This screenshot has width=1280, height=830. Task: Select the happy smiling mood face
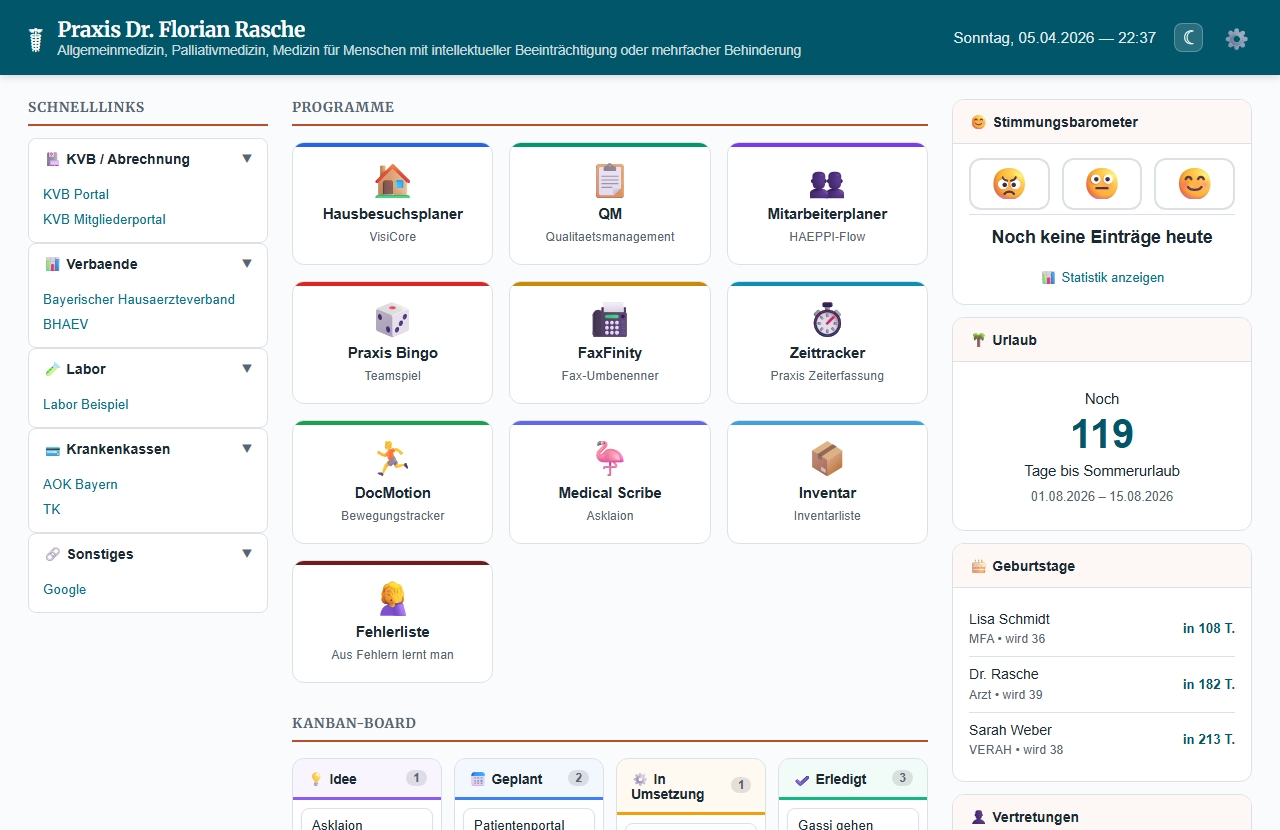pyautogui.click(x=1194, y=184)
